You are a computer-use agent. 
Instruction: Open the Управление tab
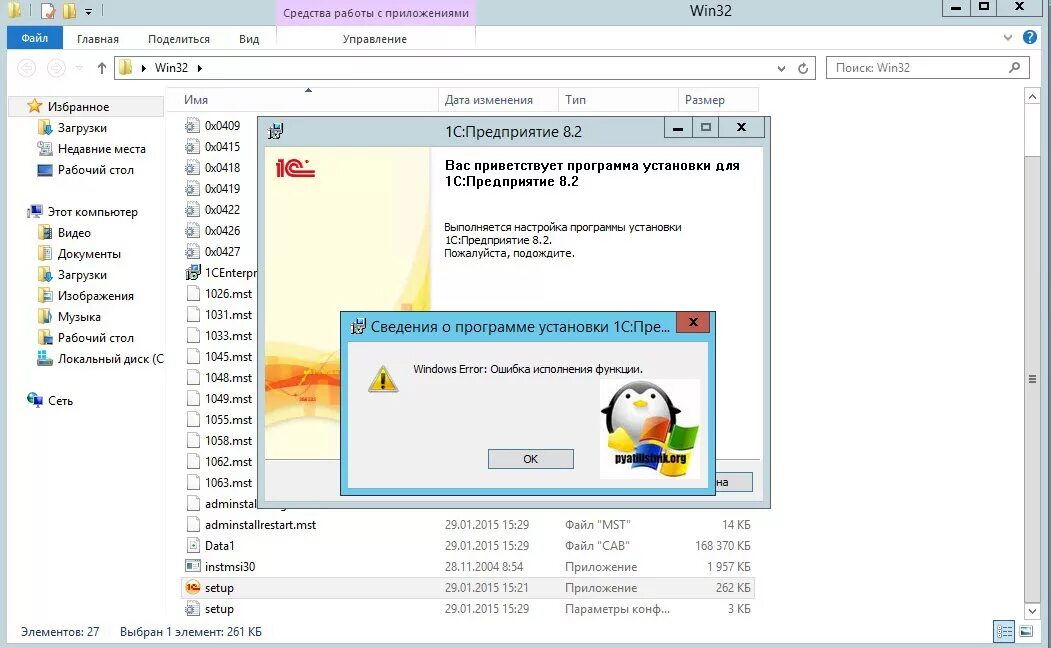(x=375, y=39)
